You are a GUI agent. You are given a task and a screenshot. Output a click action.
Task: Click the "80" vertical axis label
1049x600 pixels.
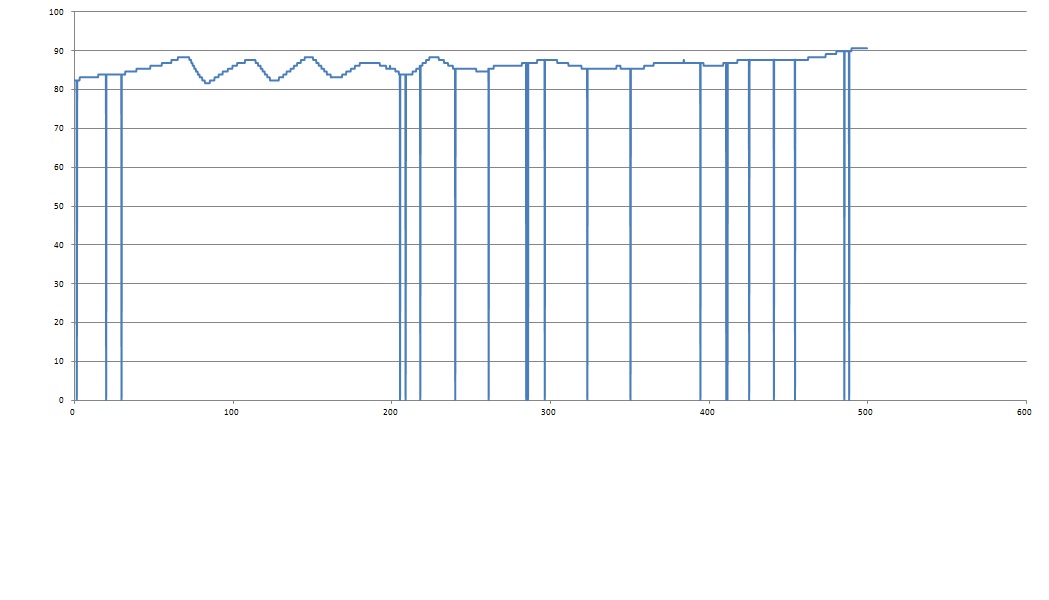[x=57, y=90]
